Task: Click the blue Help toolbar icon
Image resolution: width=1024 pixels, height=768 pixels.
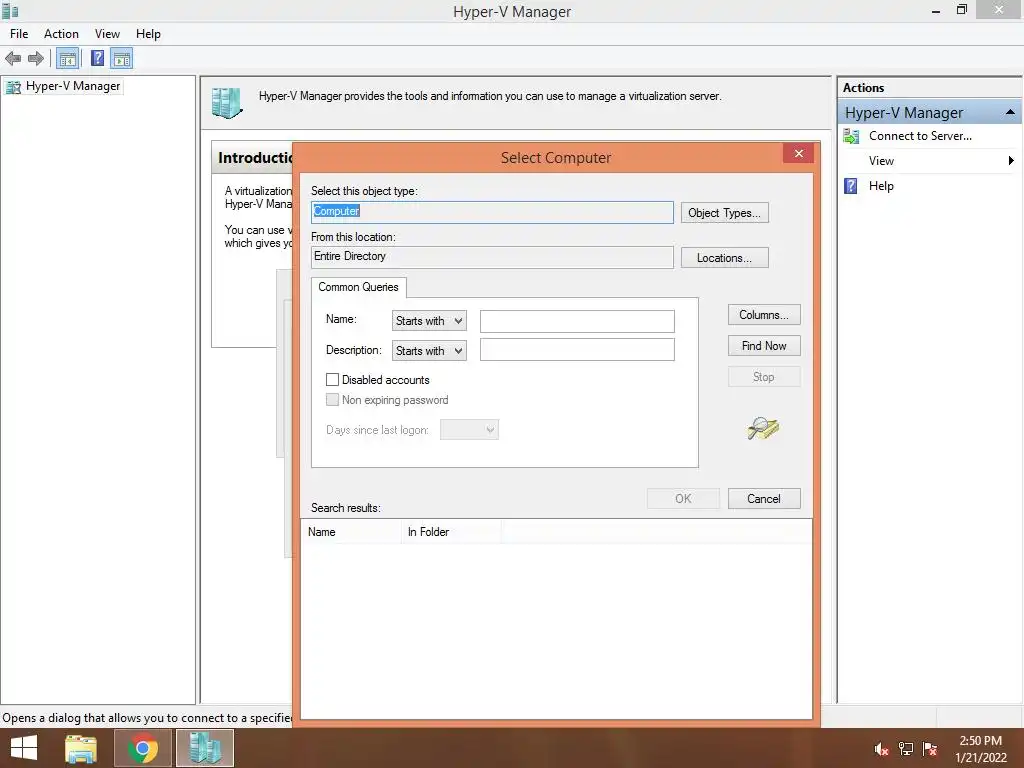Action: coord(97,59)
